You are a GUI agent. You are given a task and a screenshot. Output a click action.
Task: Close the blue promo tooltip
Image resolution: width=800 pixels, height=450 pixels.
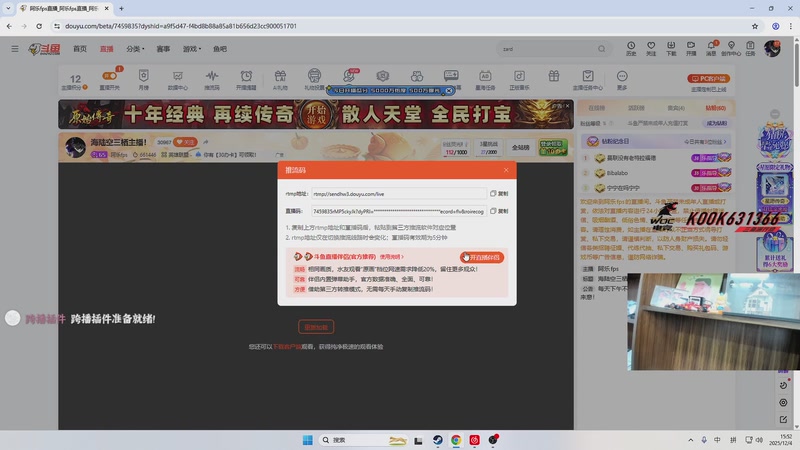click(x=448, y=90)
